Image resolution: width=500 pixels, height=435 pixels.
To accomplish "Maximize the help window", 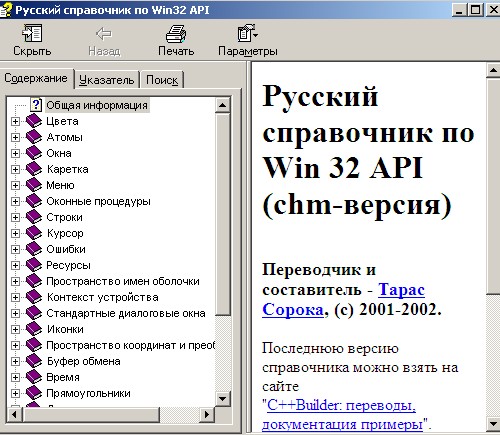I will 475,10.
